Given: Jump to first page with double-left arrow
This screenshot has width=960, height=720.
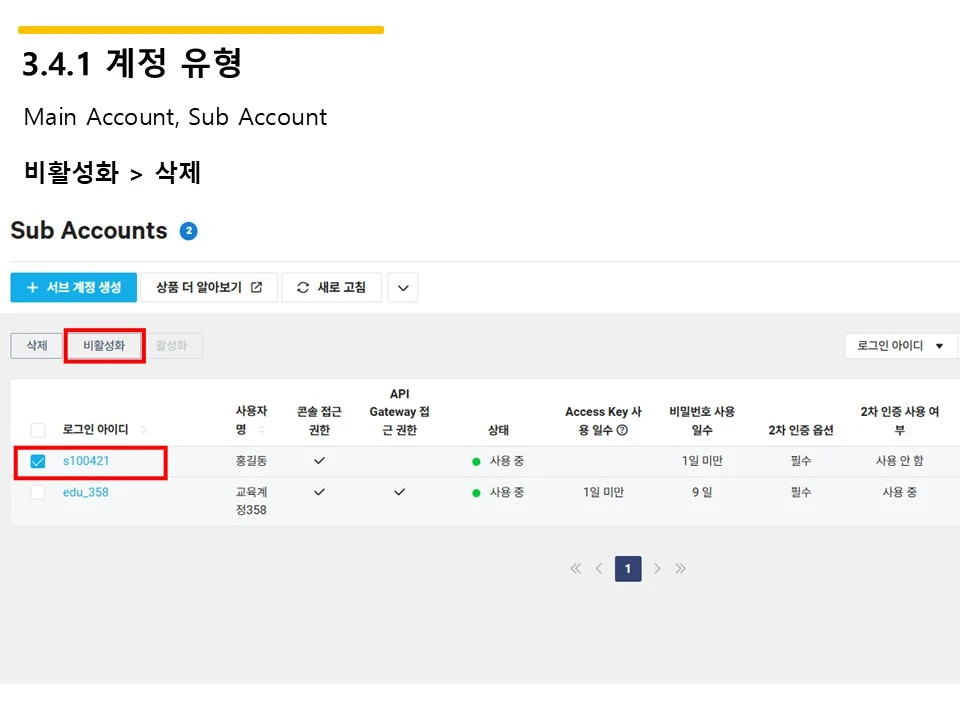Looking at the screenshot, I should click(x=575, y=568).
